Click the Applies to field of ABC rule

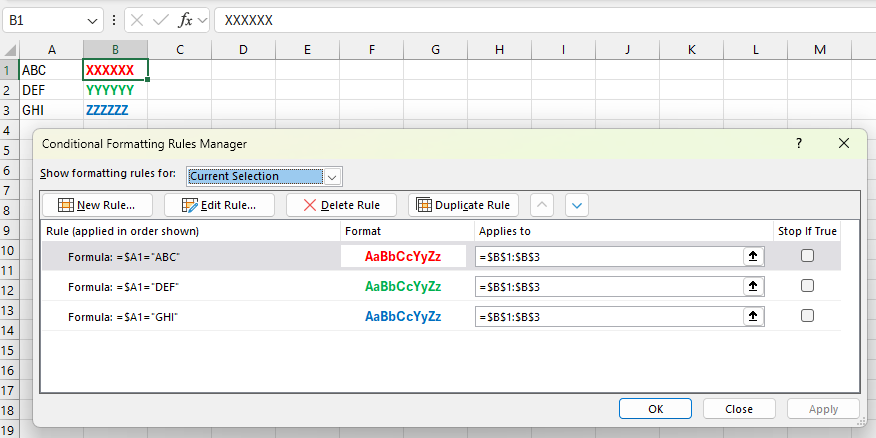tap(609, 256)
